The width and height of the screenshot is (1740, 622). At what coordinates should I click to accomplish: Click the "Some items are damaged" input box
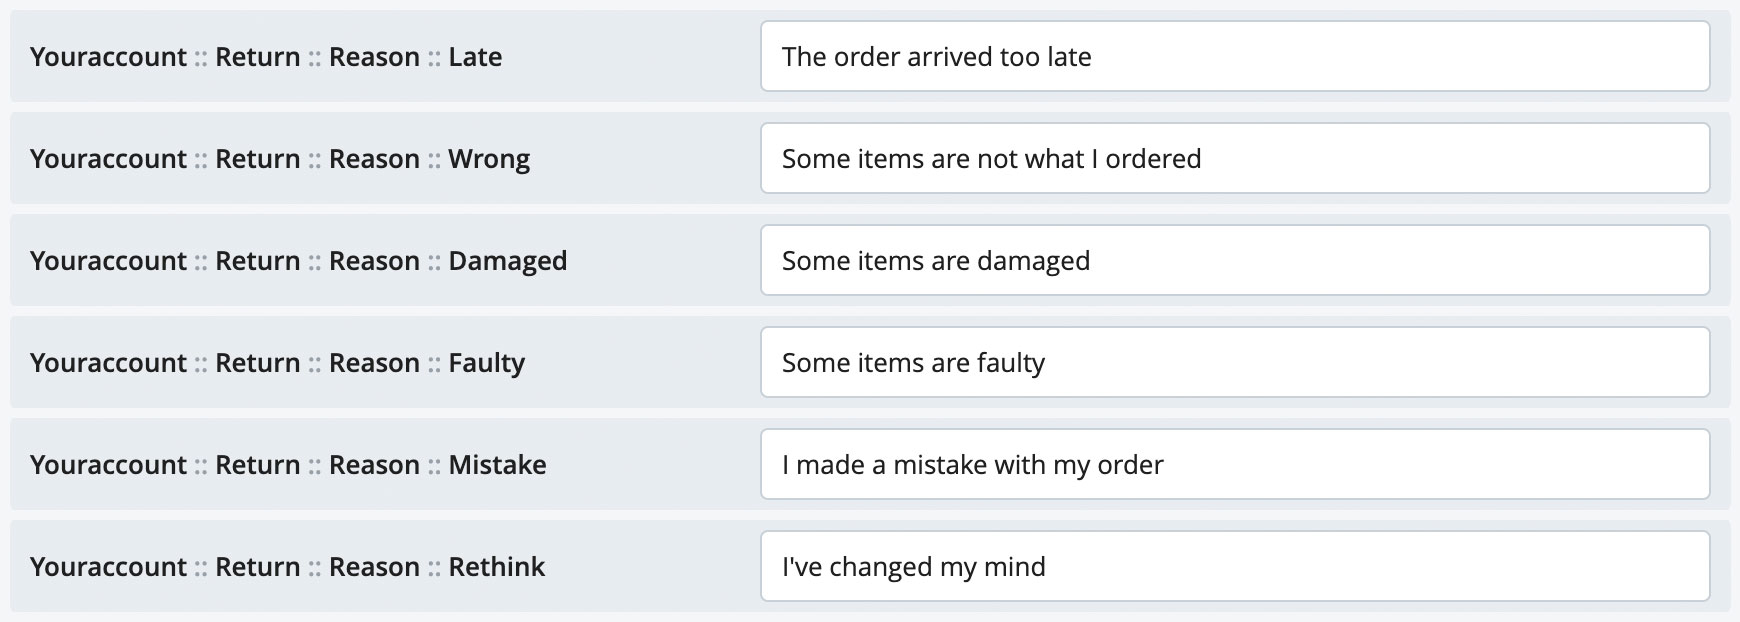point(1234,261)
